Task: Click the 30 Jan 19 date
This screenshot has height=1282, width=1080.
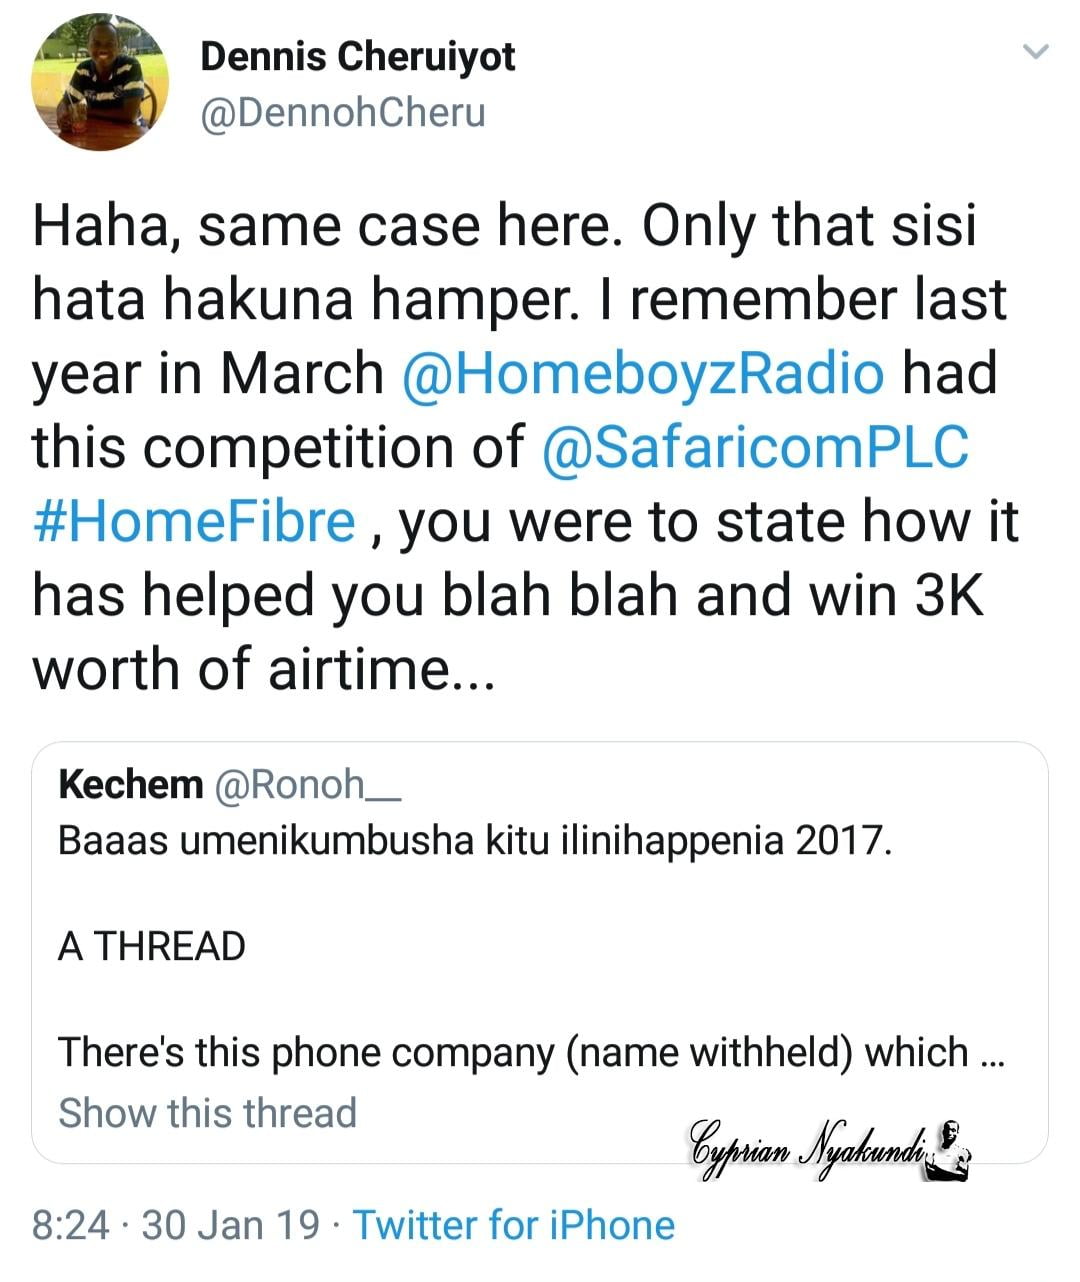Action: click(231, 1225)
